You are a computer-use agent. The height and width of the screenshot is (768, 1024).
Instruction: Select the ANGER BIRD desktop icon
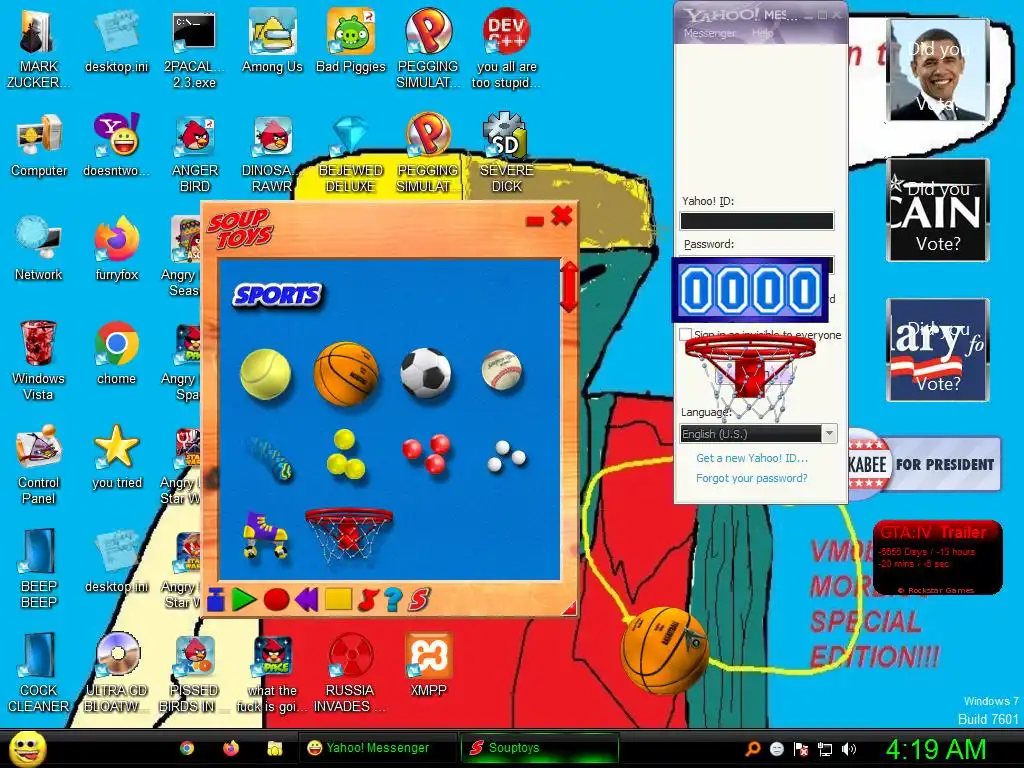point(195,153)
